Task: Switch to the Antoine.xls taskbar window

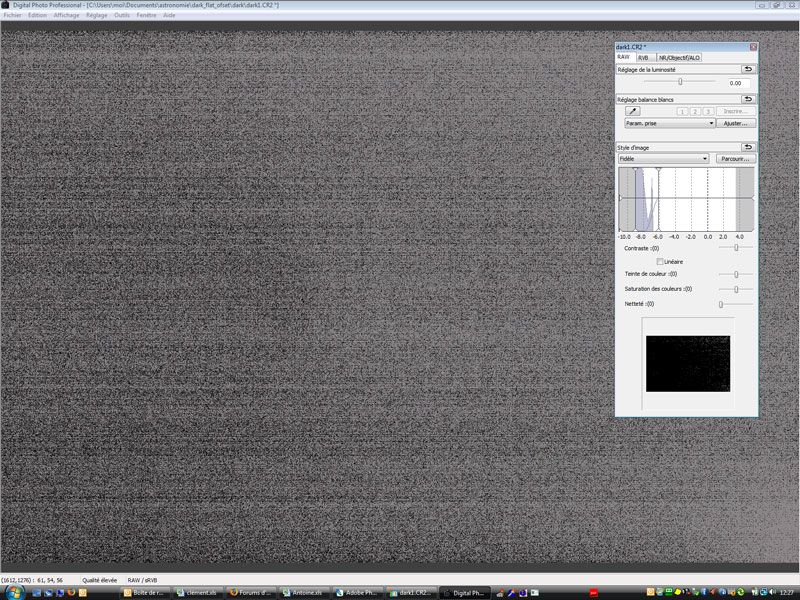Action: point(304,592)
